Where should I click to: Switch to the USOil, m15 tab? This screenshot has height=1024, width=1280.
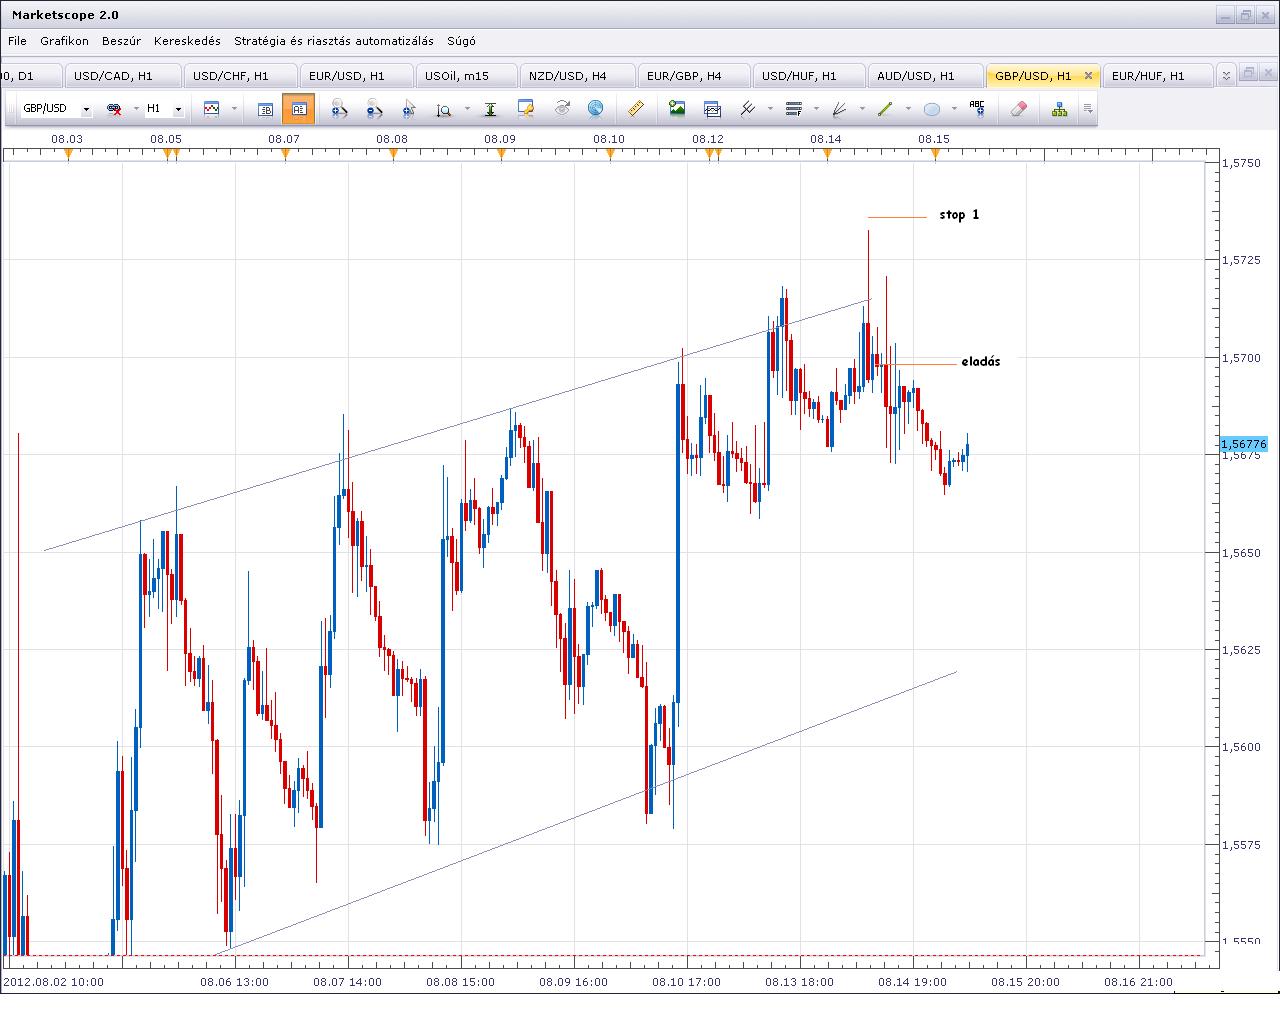click(x=466, y=76)
